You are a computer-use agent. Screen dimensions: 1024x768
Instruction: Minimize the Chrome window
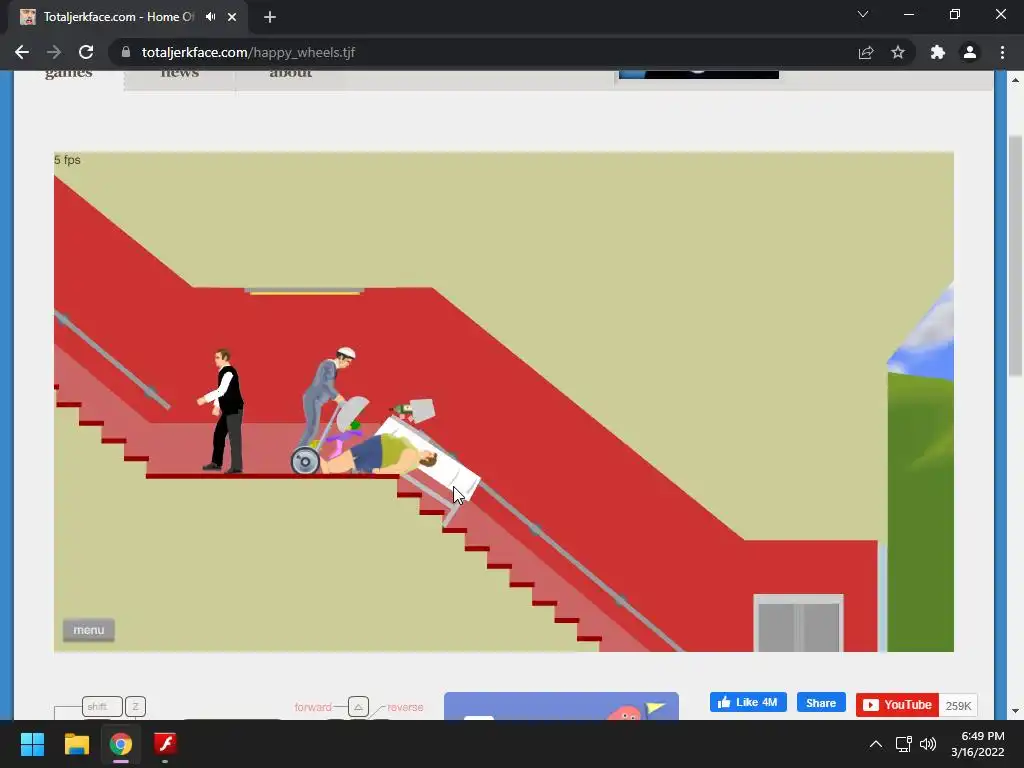(908, 14)
